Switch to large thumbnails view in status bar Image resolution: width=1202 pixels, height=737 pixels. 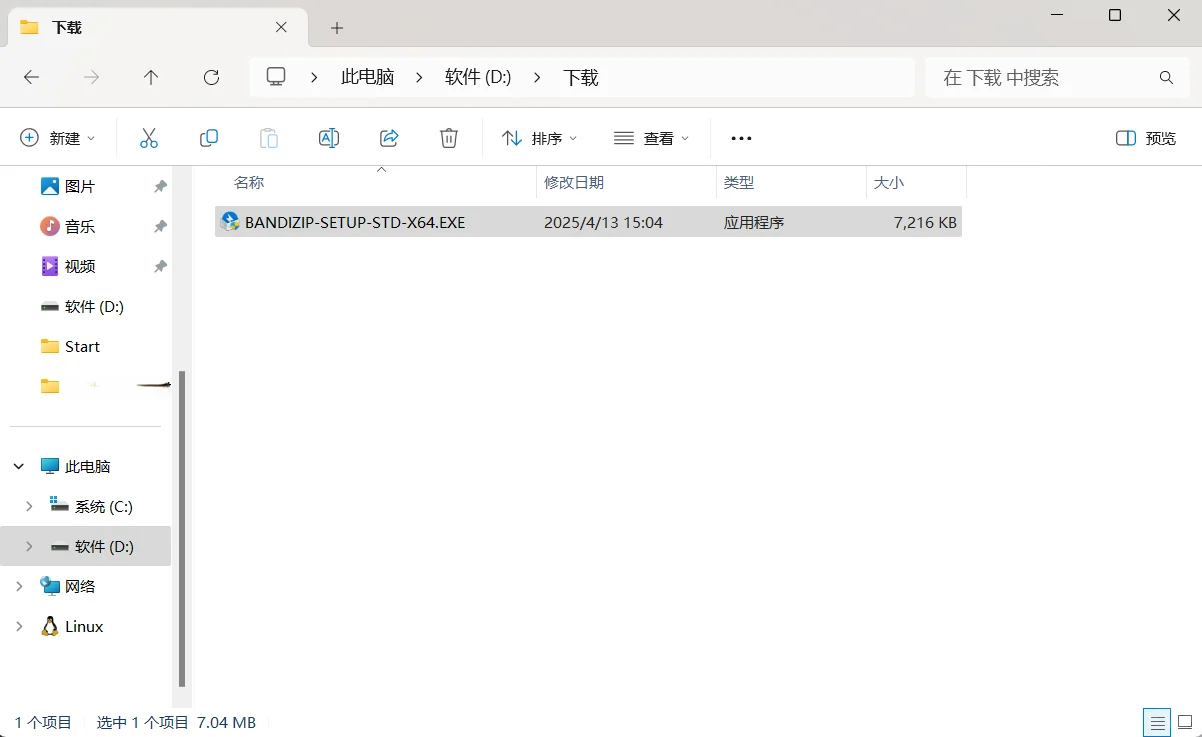tap(1185, 721)
